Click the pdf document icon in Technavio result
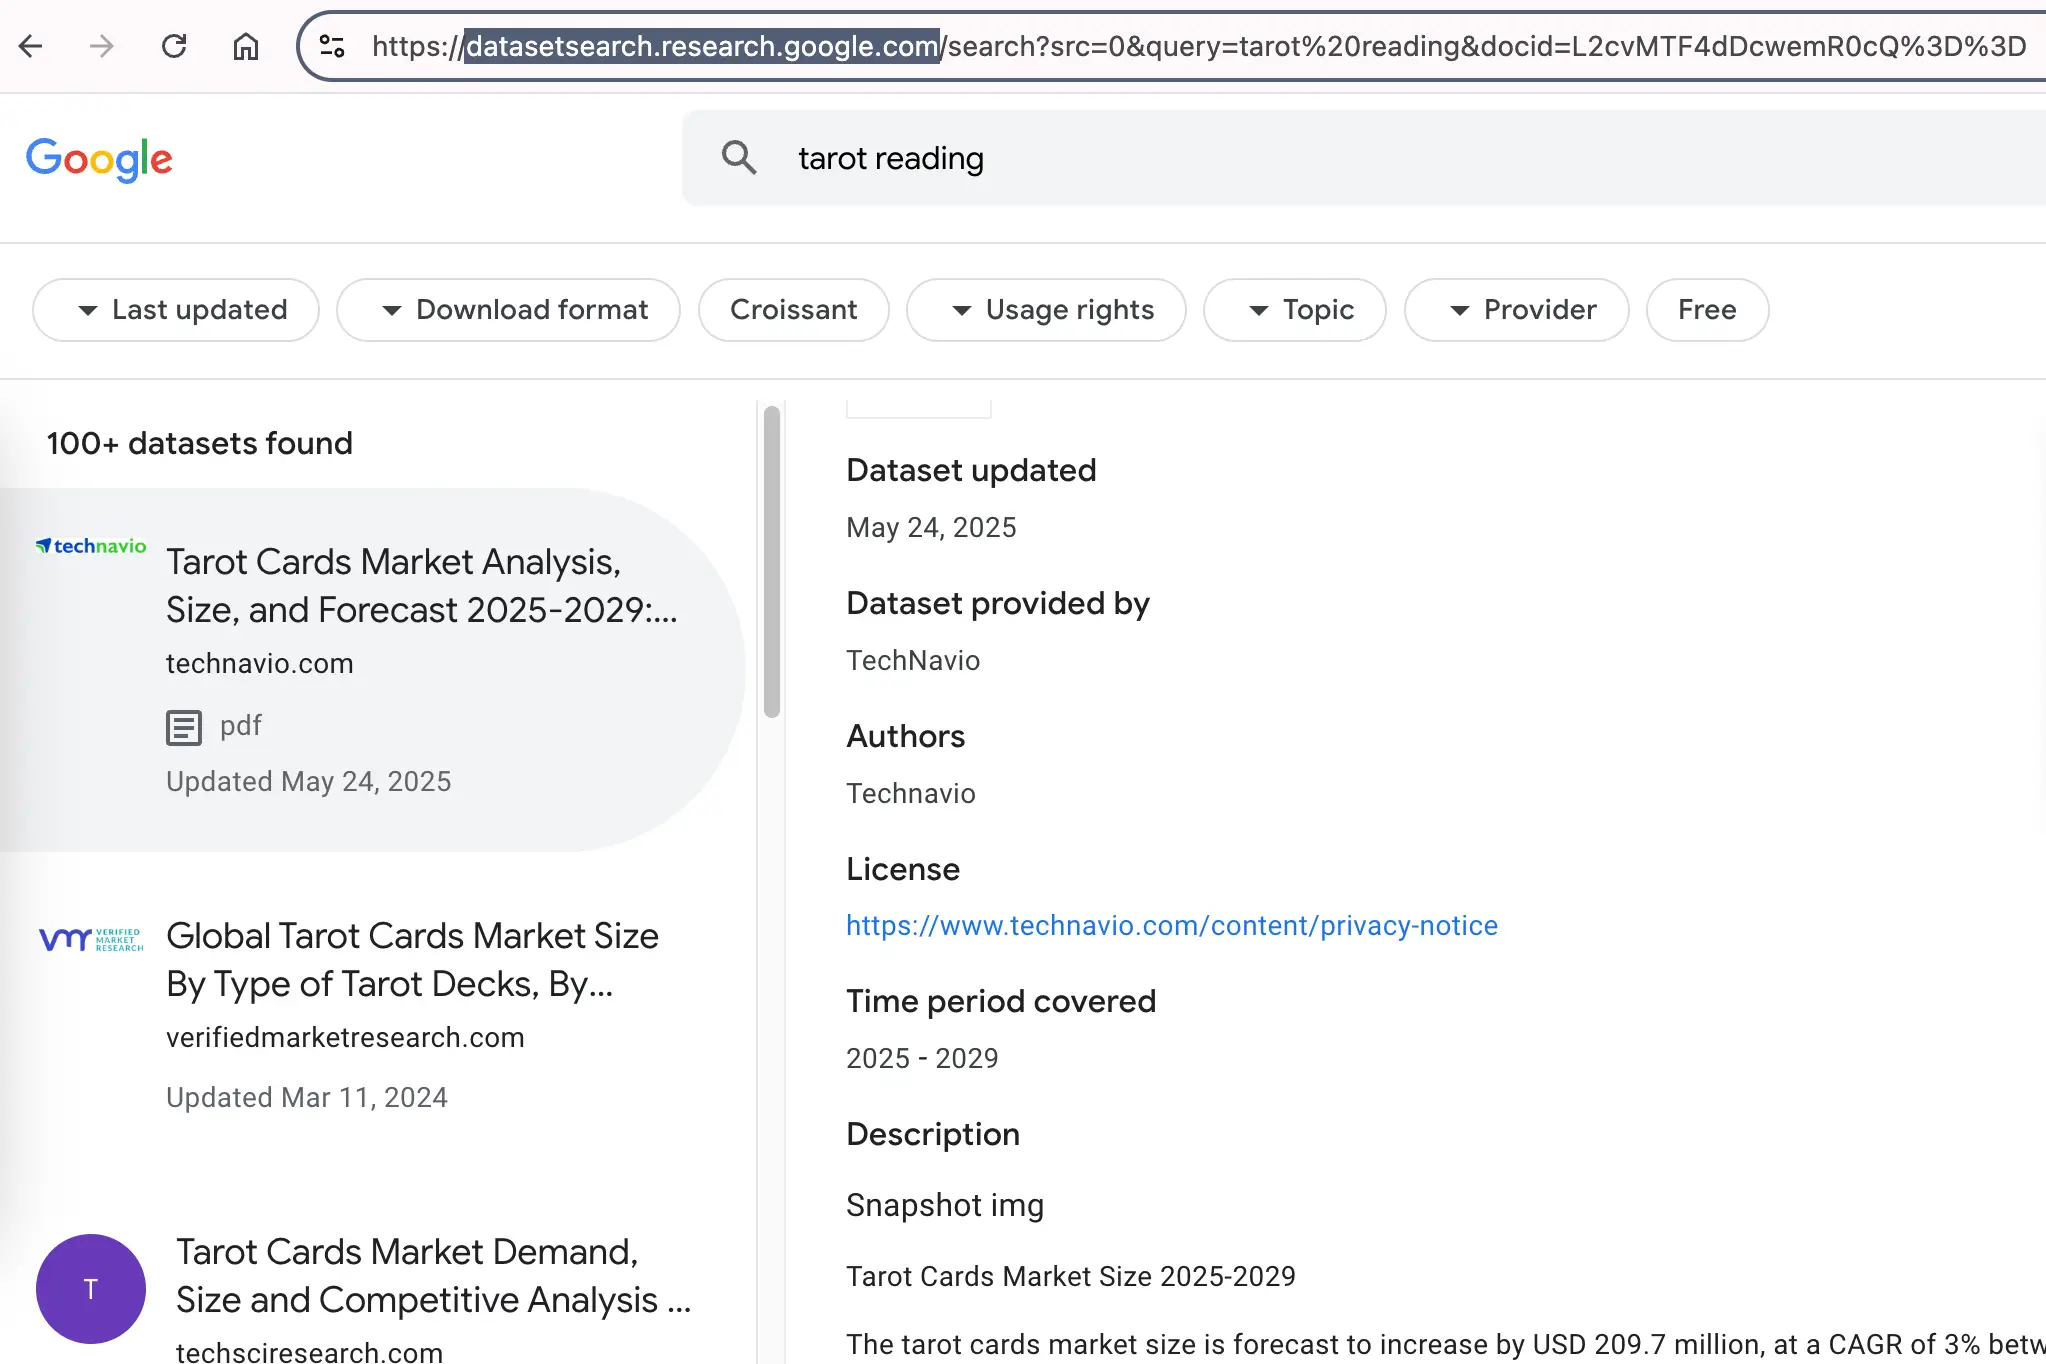This screenshot has height=1364, width=2046. click(x=184, y=727)
